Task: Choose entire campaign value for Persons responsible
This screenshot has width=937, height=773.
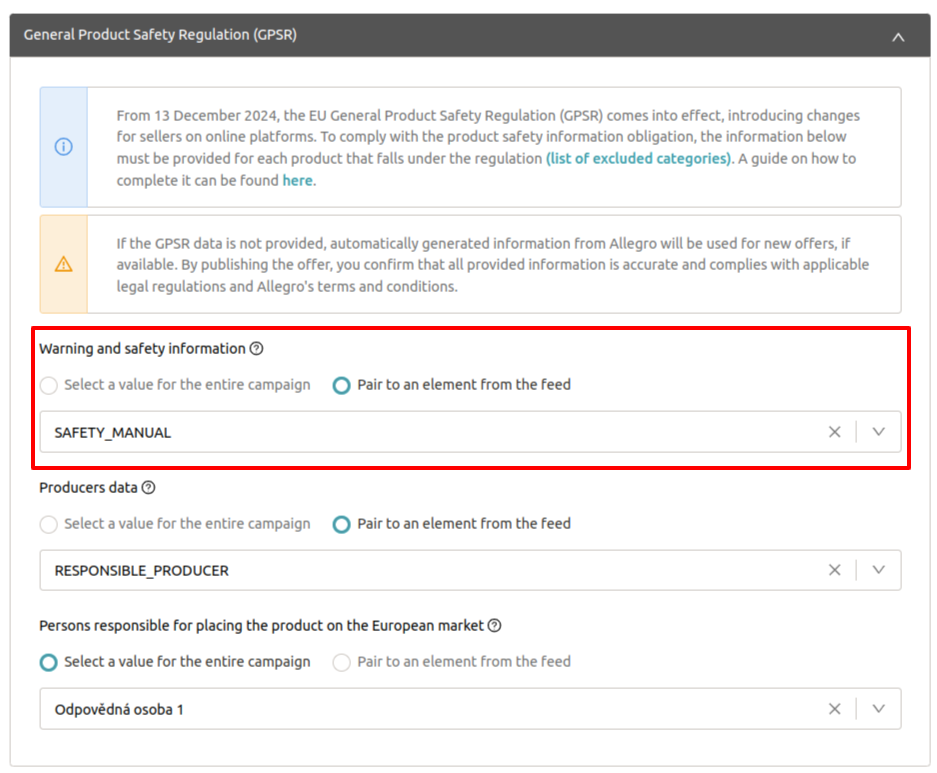Action: pyautogui.click(x=49, y=662)
